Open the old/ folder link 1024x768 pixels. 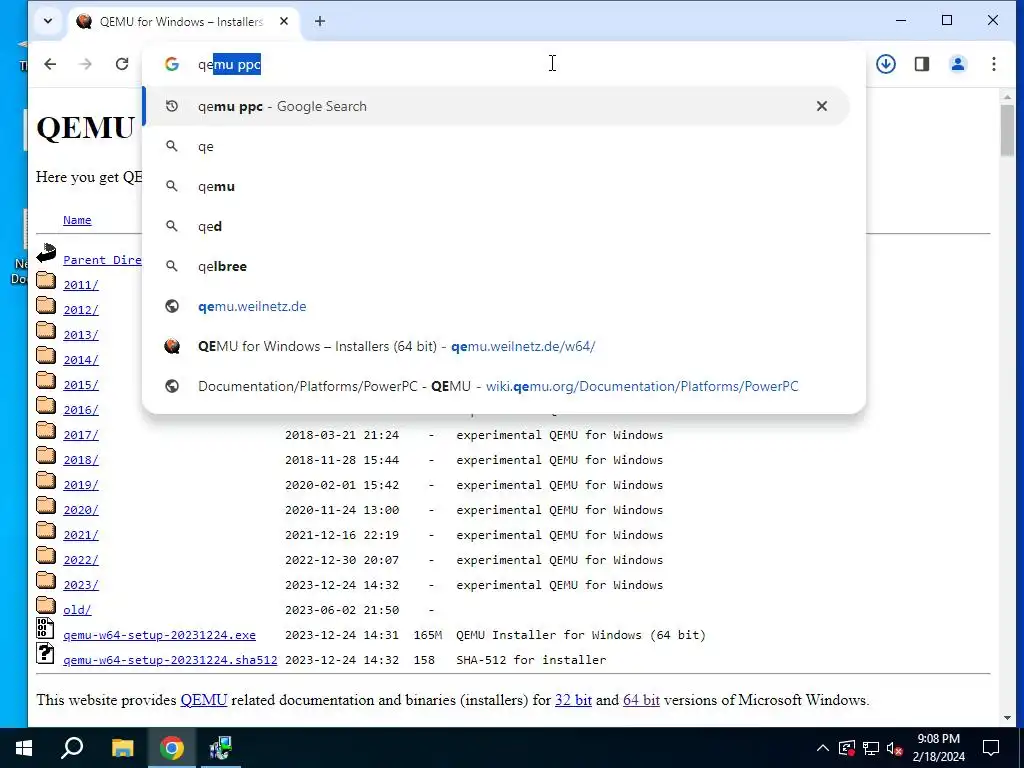click(x=77, y=610)
